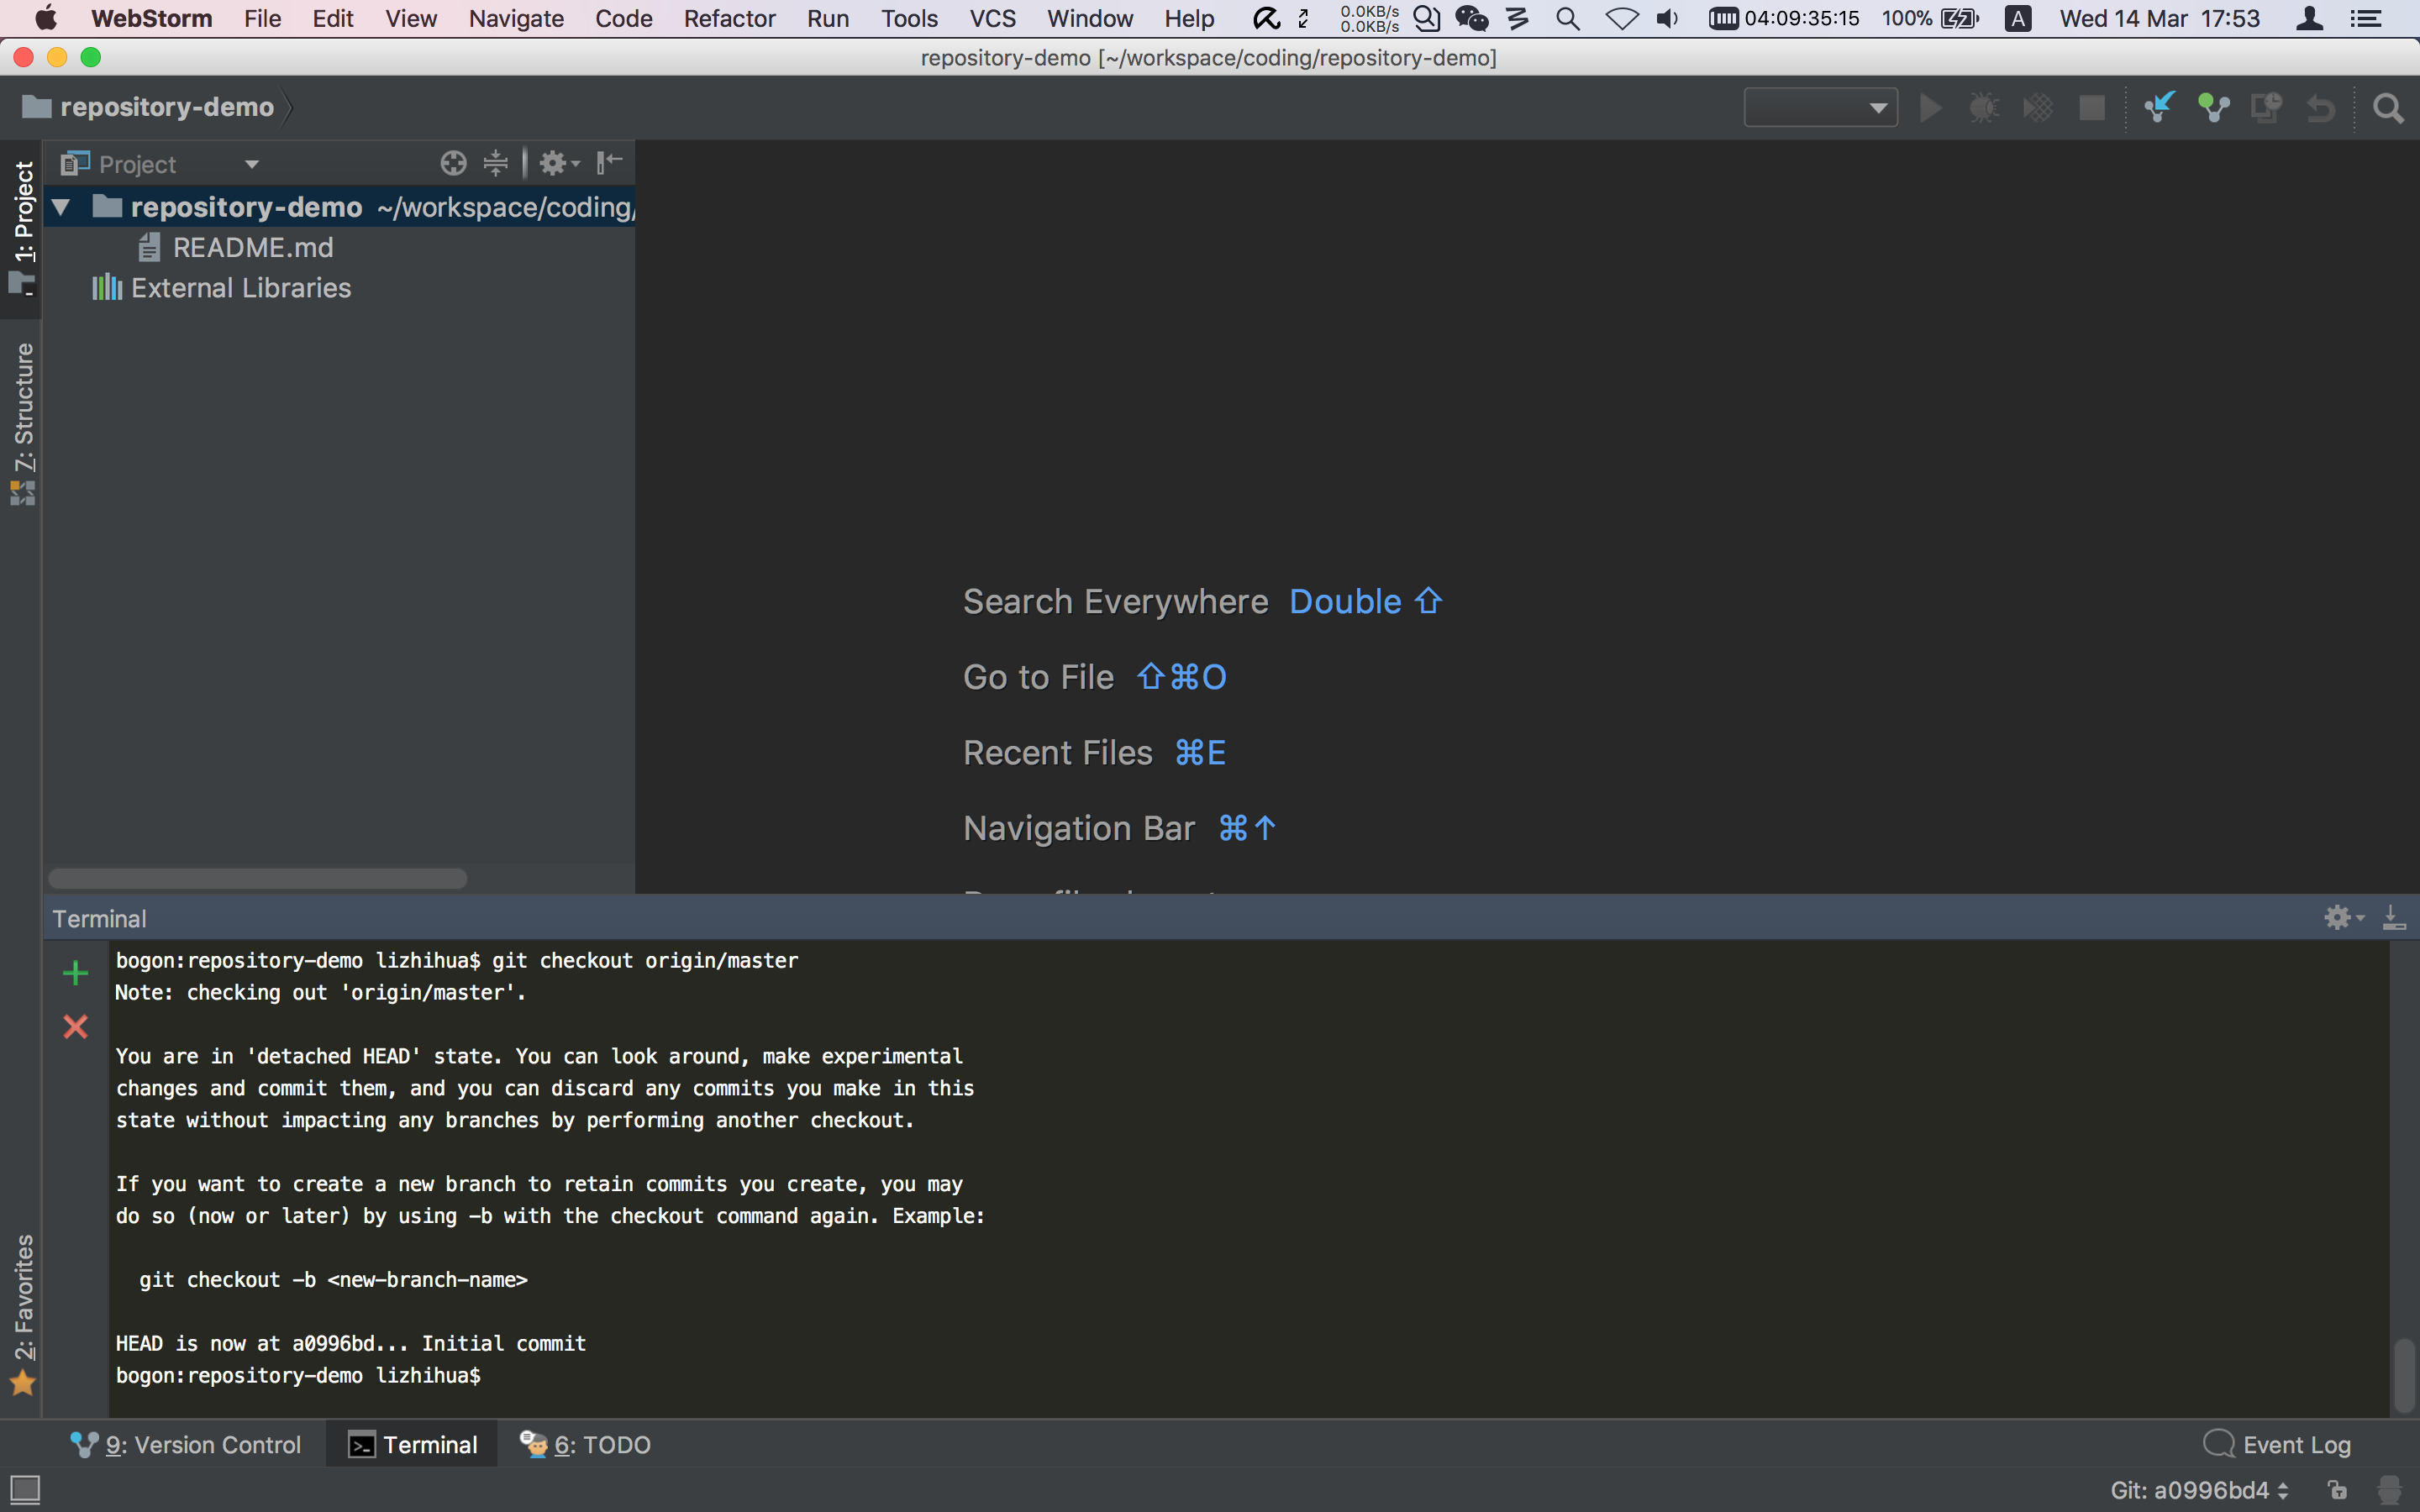Viewport: 2420px width, 1512px height.
Task: Open the run configuration dropdown
Action: [1820, 107]
